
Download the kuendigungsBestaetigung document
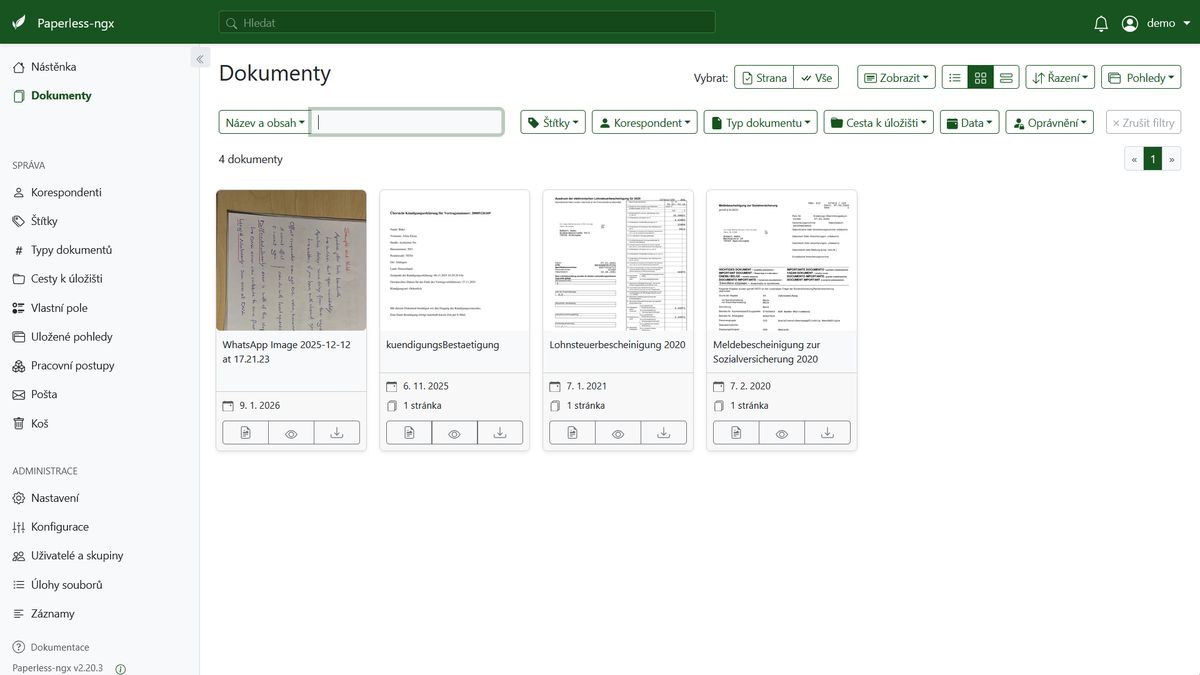(x=500, y=433)
